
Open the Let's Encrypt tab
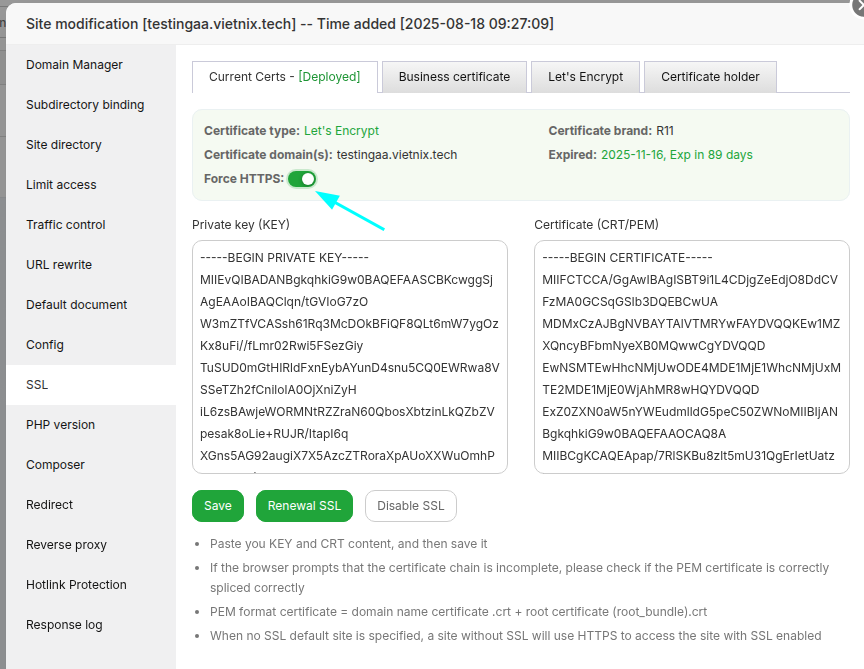point(585,77)
